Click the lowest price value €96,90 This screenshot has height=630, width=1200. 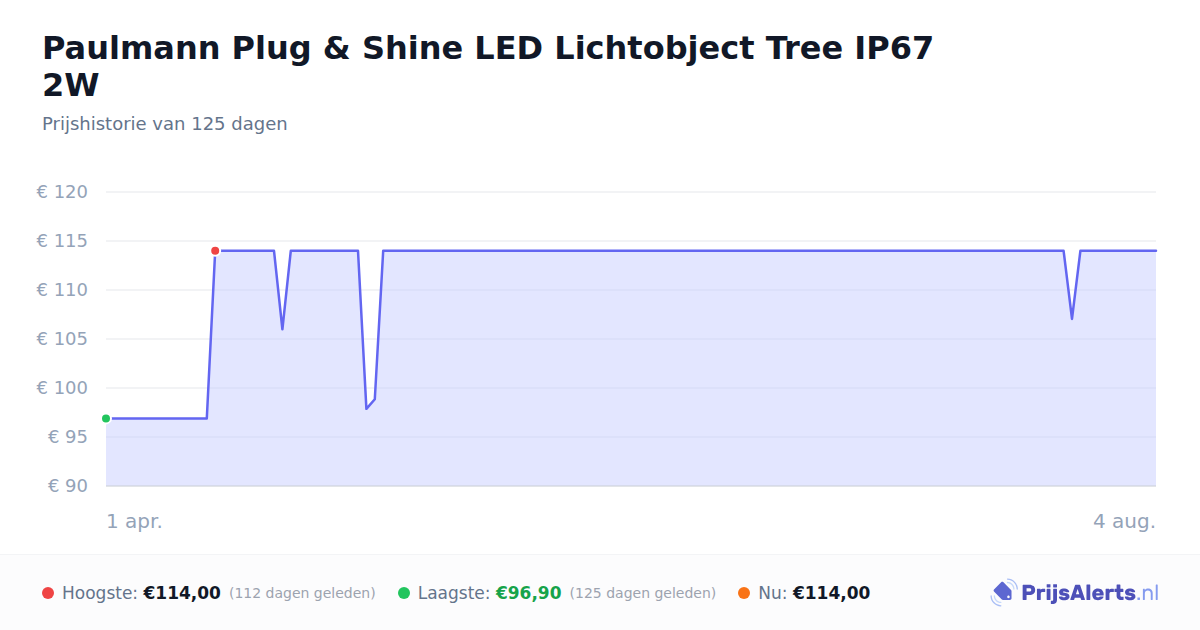(x=529, y=593)
